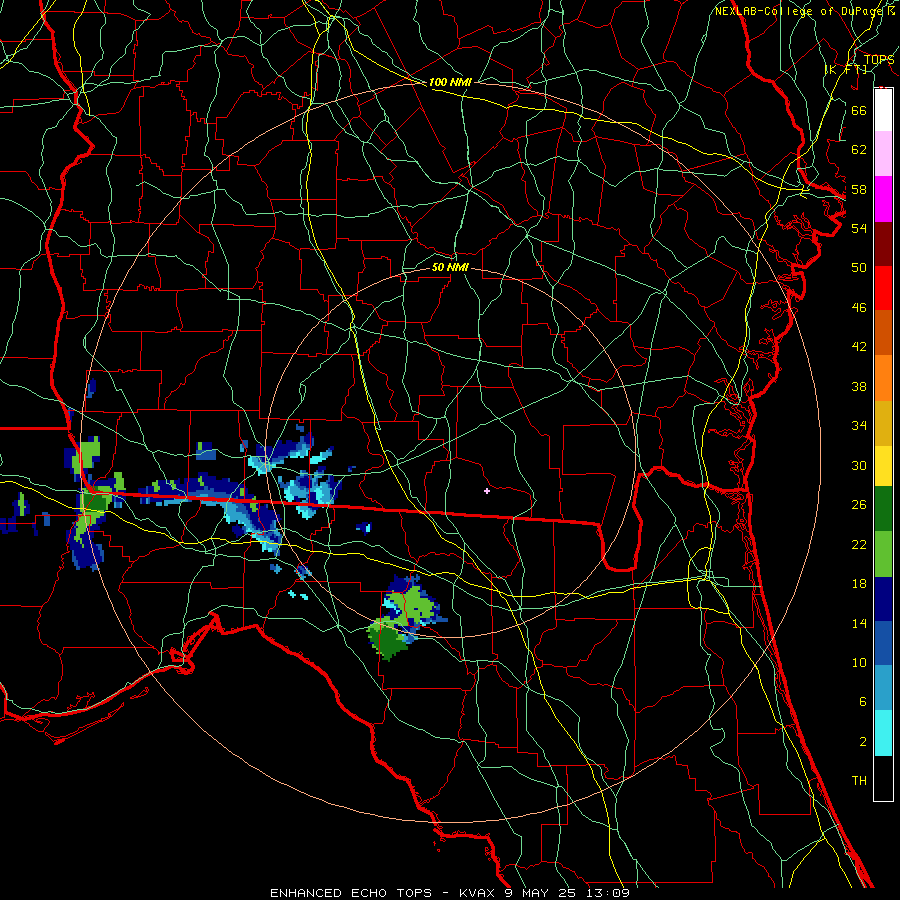Click the legend value "22"
900x900 pixels.
click(x=859, y=545)
